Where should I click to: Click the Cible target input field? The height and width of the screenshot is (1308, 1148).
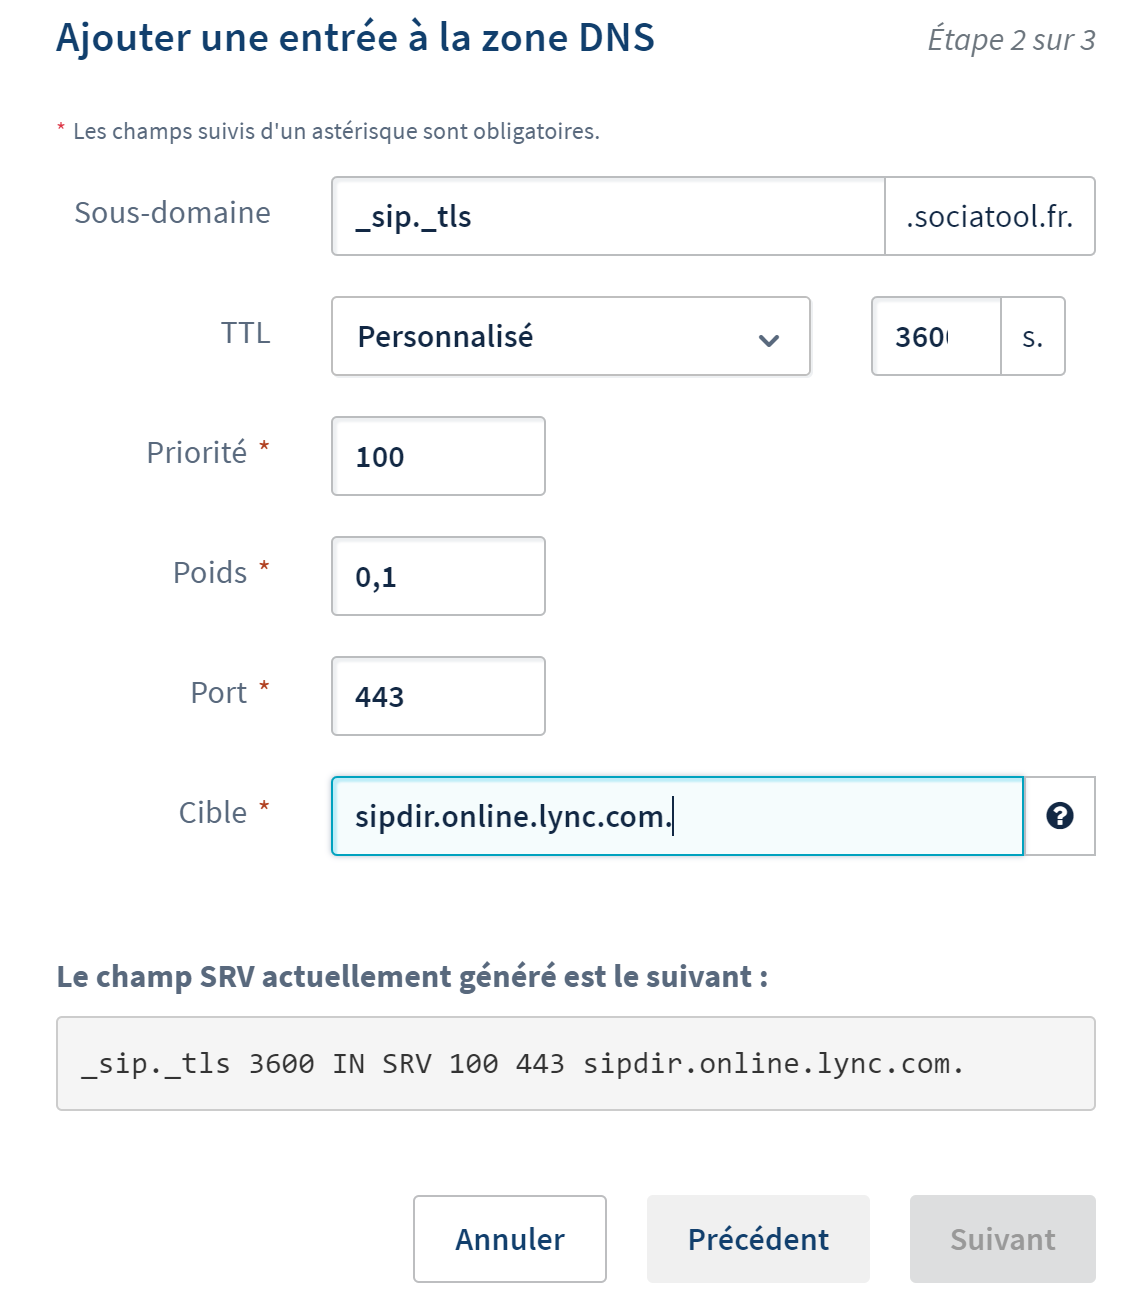[x=677, y=816]
